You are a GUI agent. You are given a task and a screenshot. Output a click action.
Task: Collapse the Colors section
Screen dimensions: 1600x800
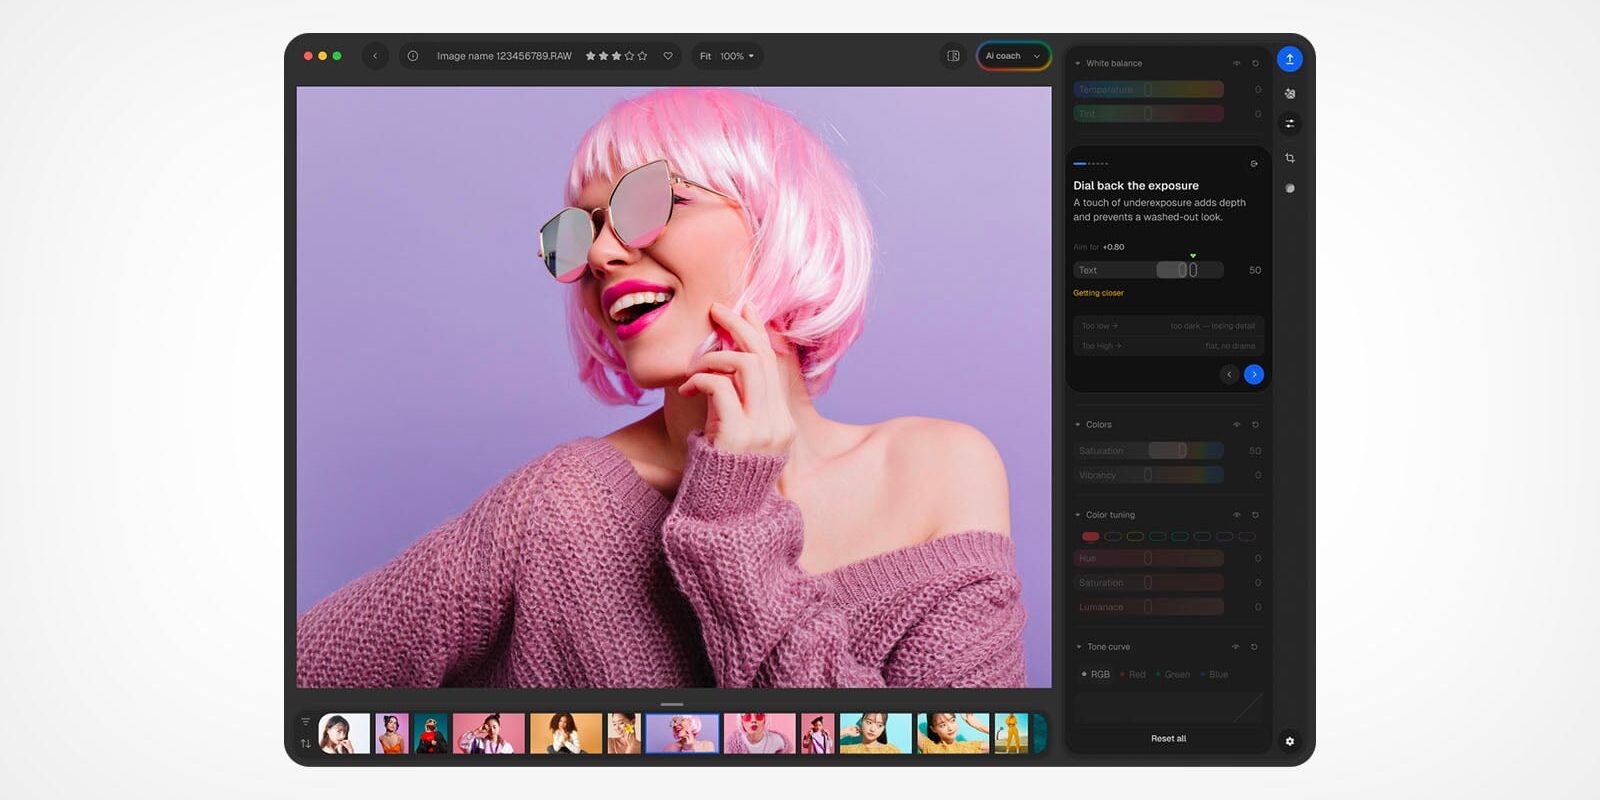[x=1078, y=425]
